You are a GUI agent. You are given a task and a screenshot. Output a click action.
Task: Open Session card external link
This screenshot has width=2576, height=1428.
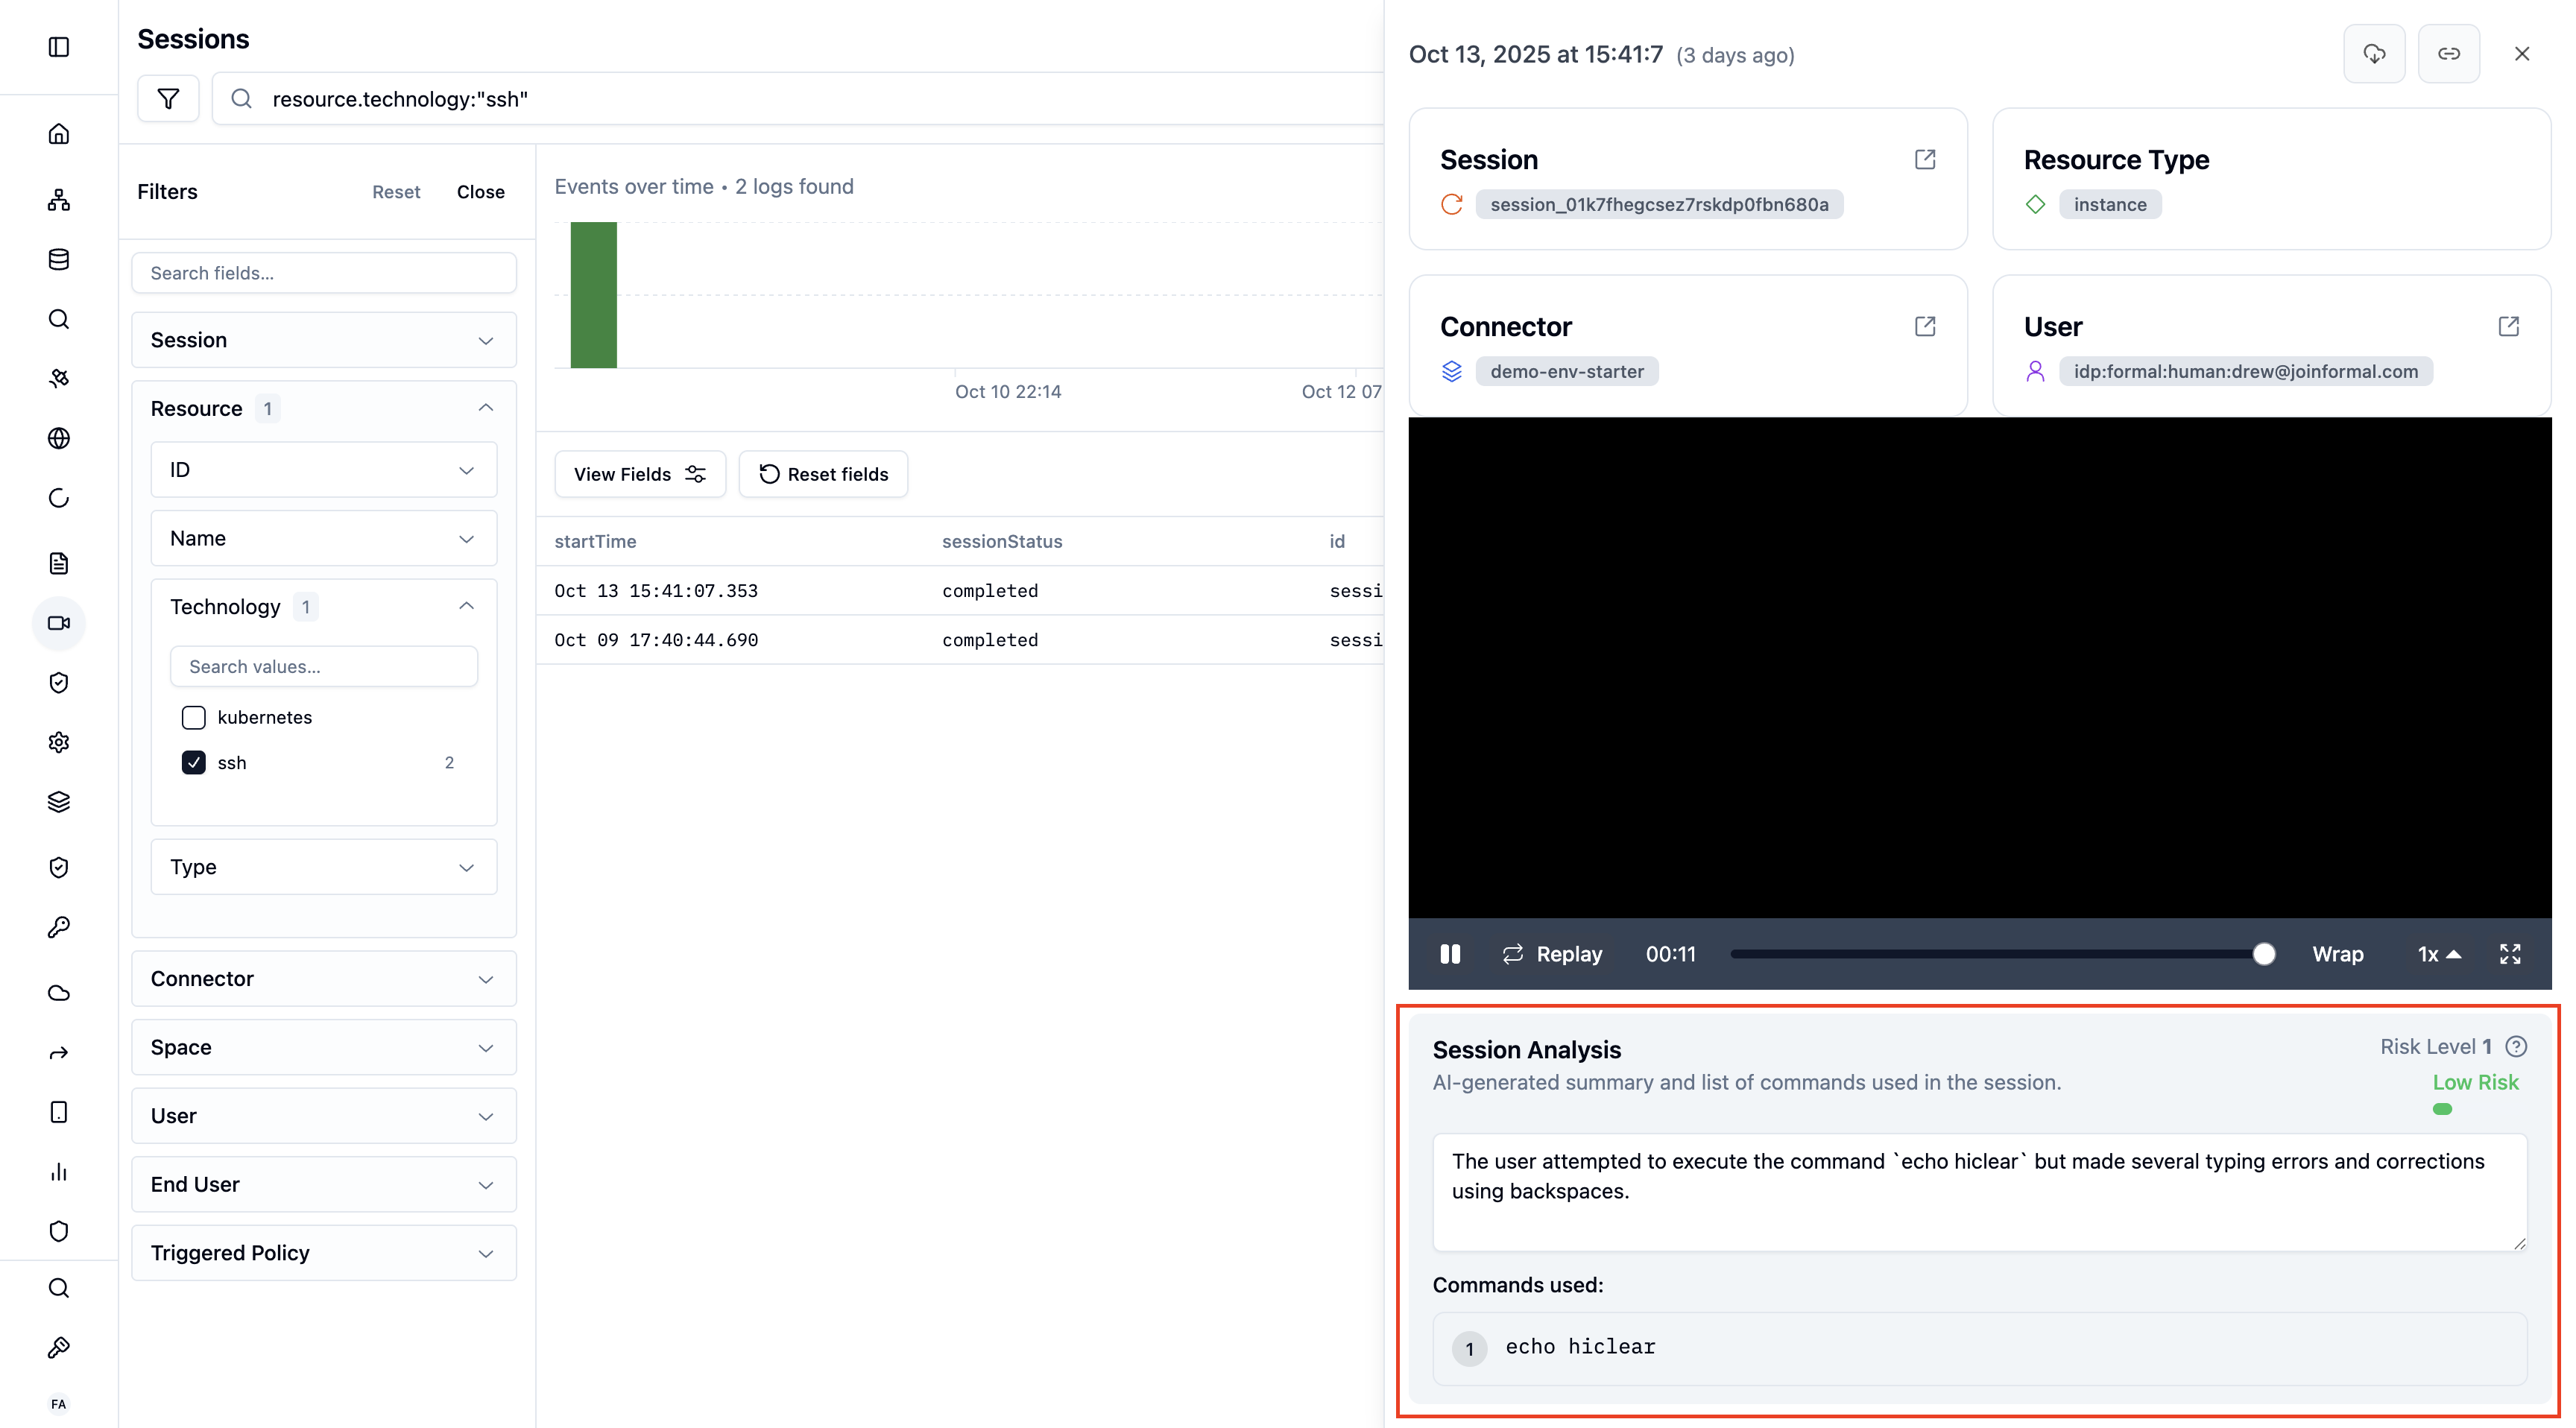point(1925,160)
